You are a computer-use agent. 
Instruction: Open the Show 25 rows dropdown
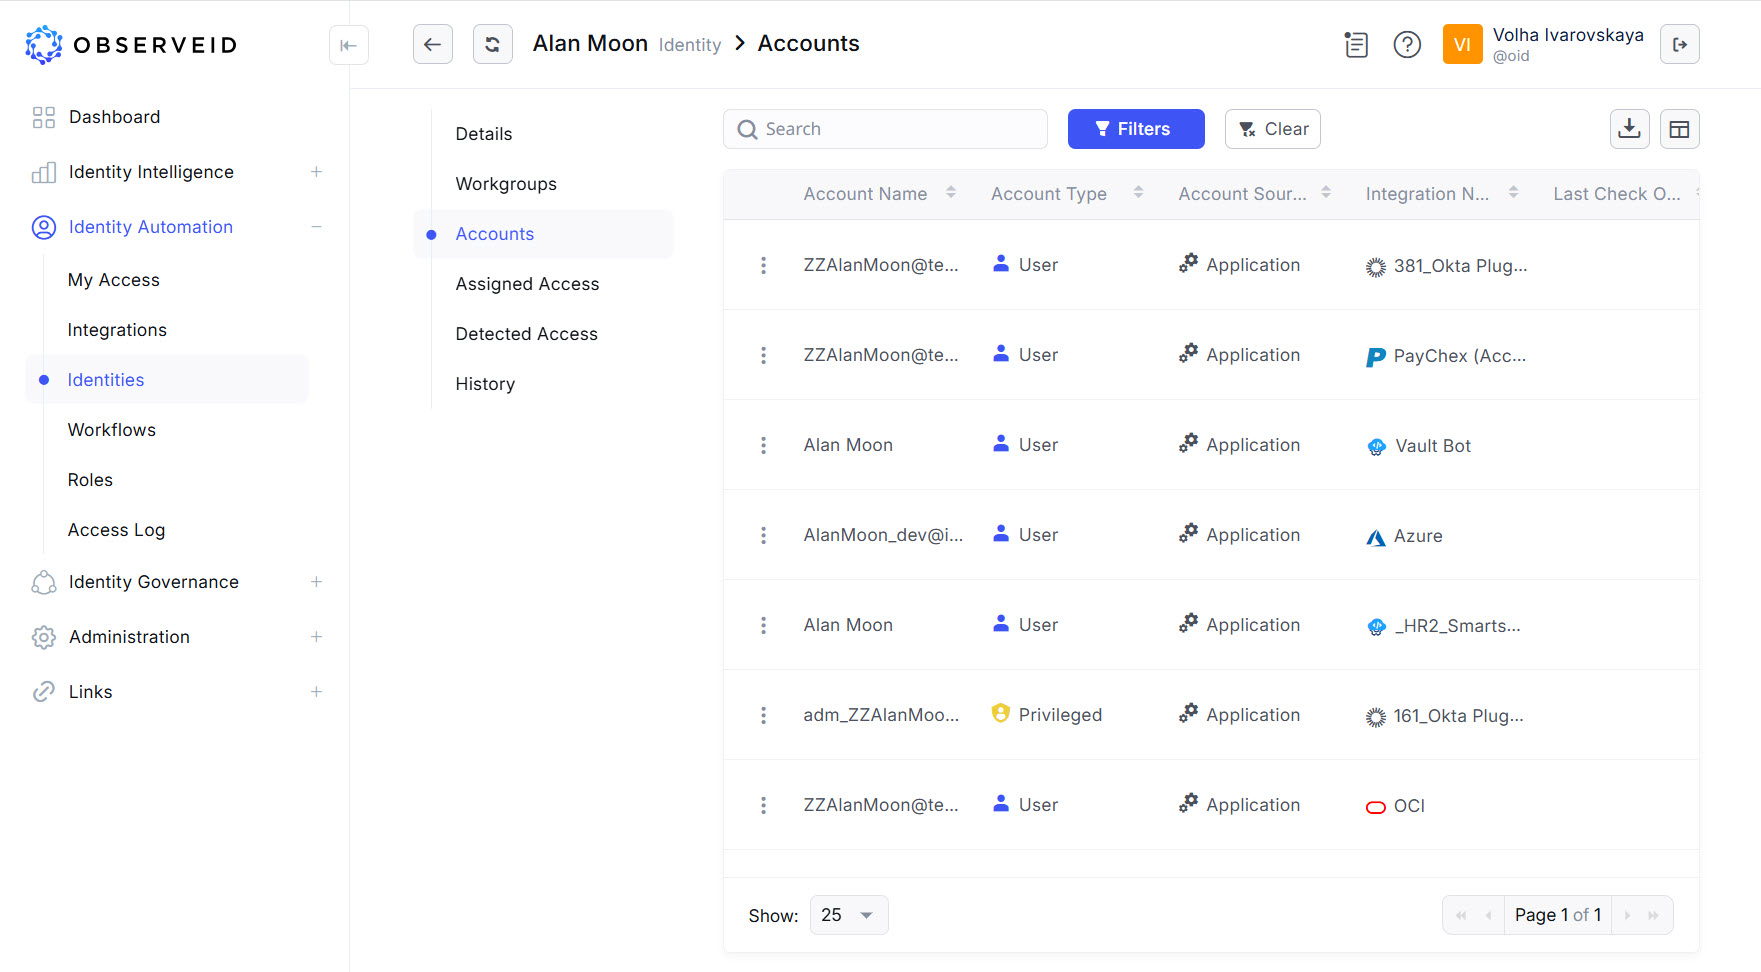848,915
